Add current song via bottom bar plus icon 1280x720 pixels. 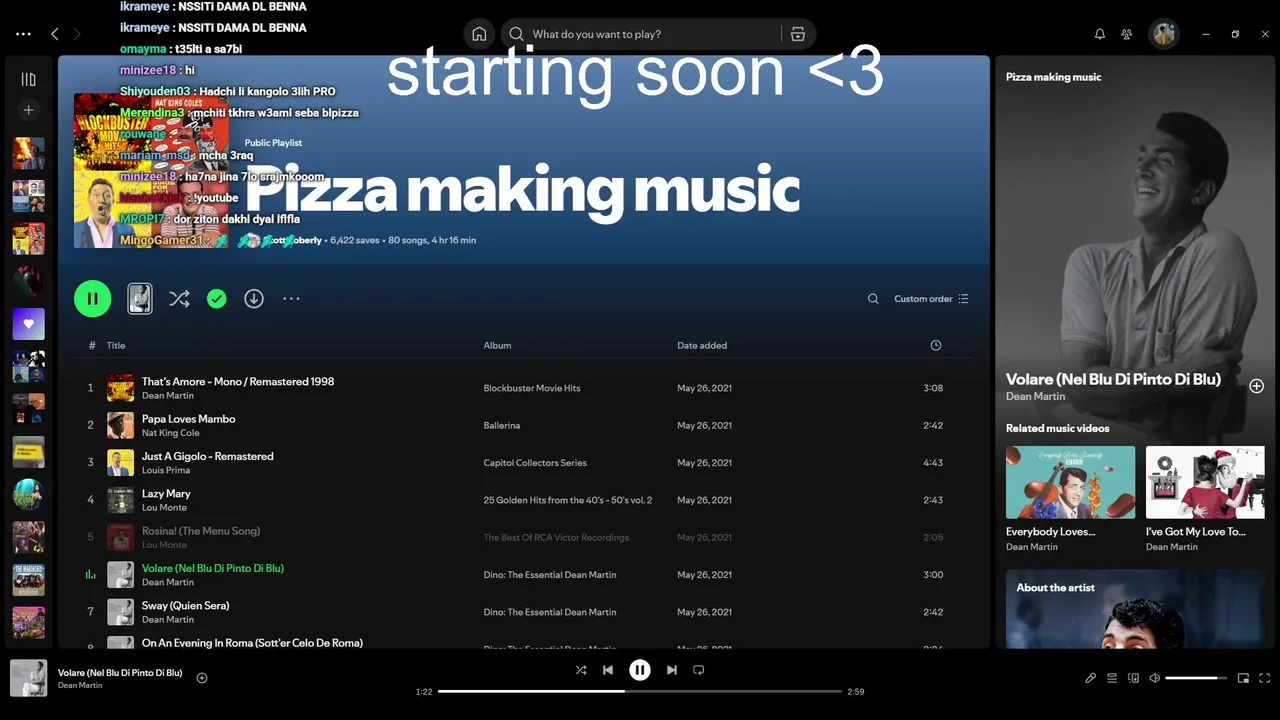201,678
